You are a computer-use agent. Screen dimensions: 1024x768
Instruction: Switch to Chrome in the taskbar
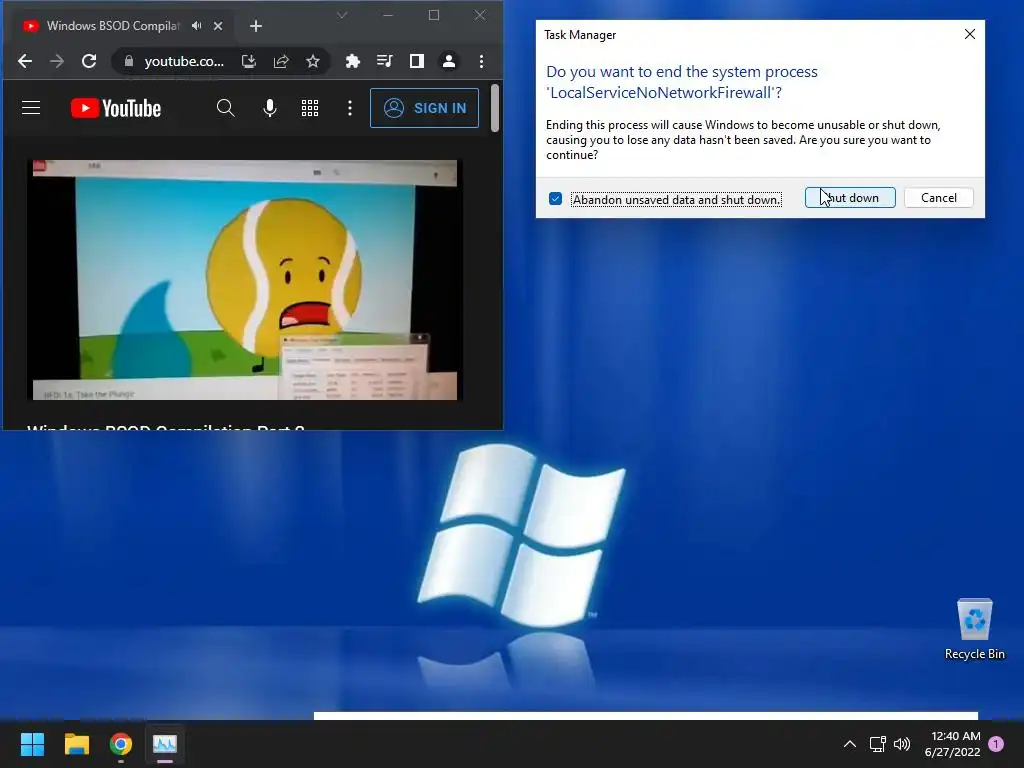pos(121,744)
